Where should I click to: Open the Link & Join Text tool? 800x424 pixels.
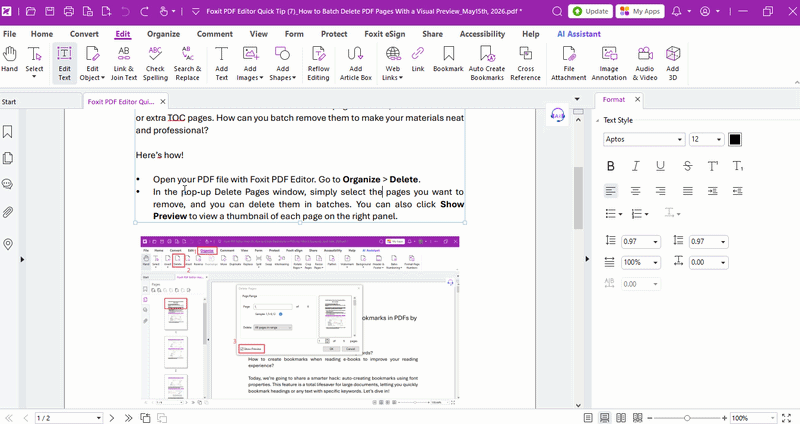click(124, 63)
